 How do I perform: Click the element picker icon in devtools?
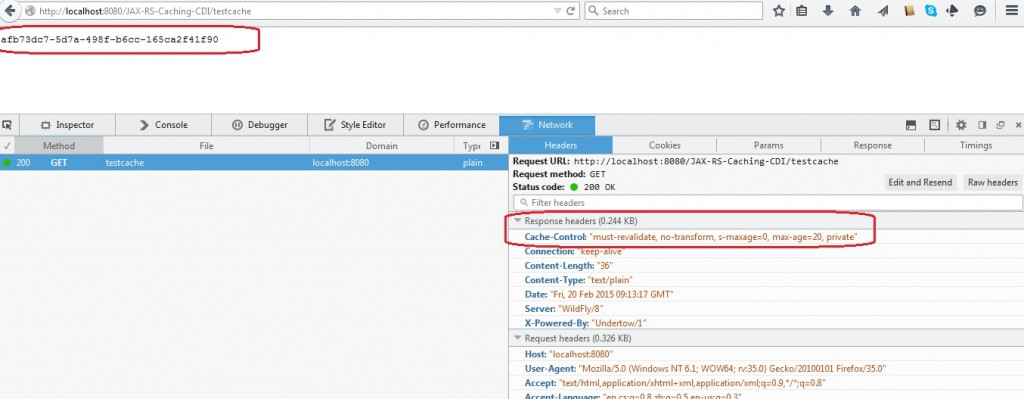point(8,125)
